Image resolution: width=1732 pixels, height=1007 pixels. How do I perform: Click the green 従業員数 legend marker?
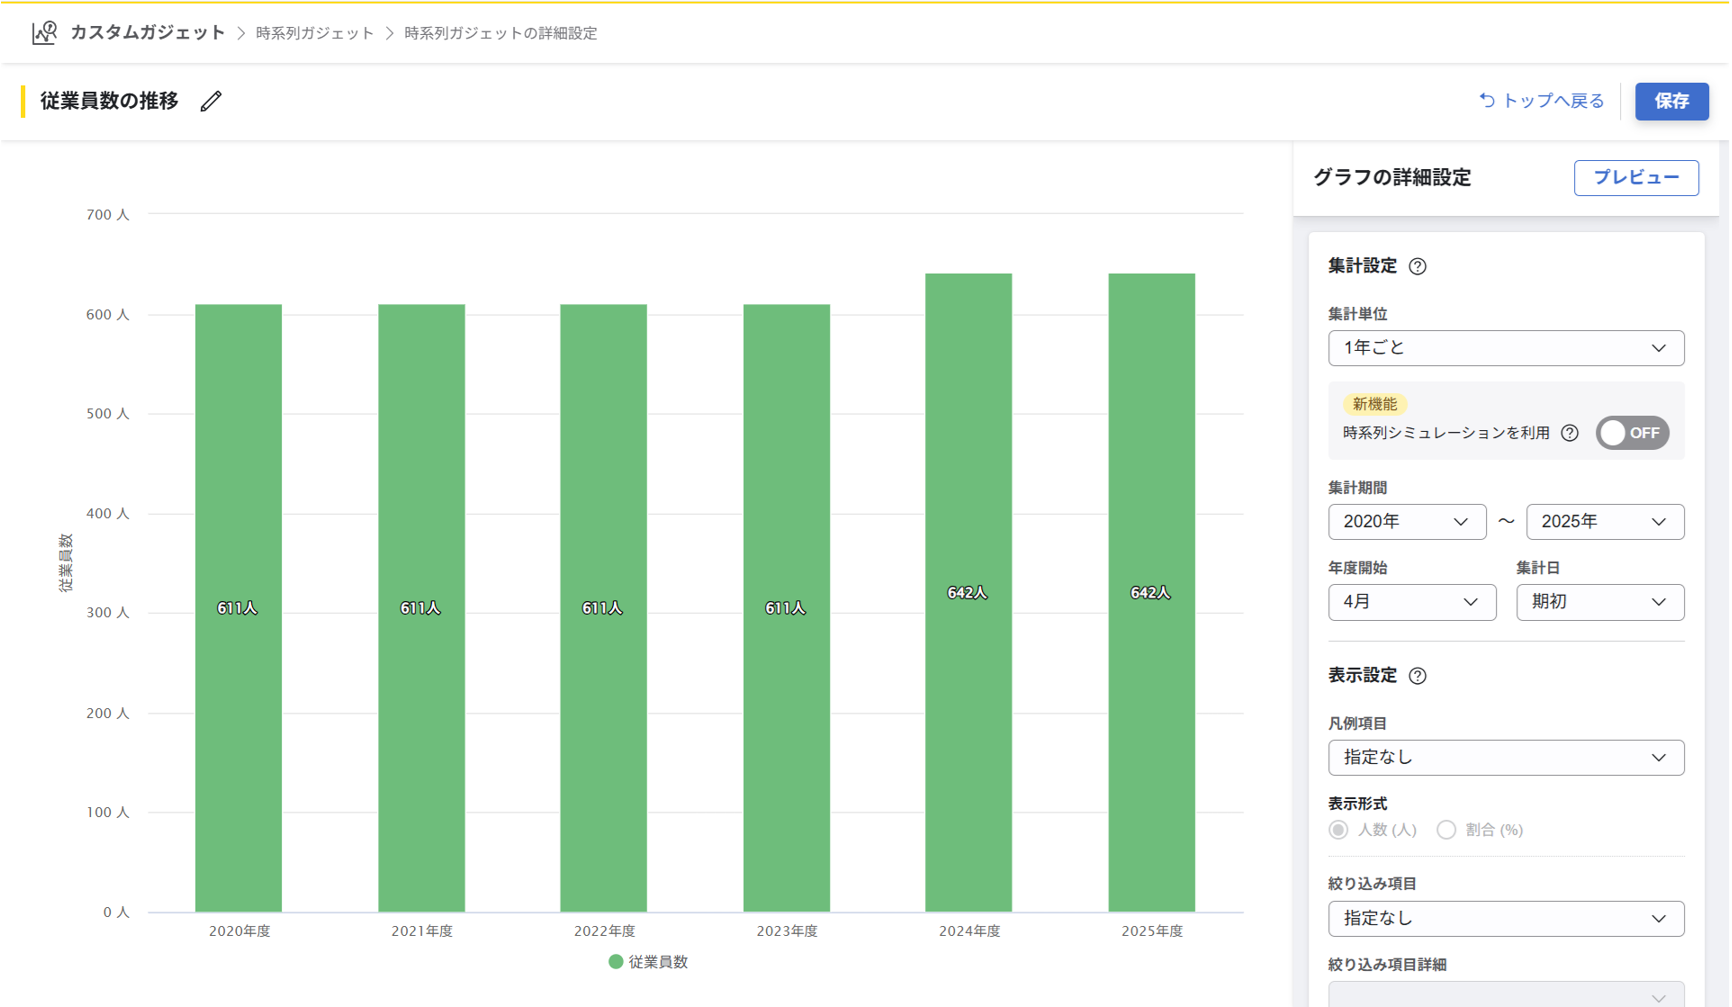(616, 962)
